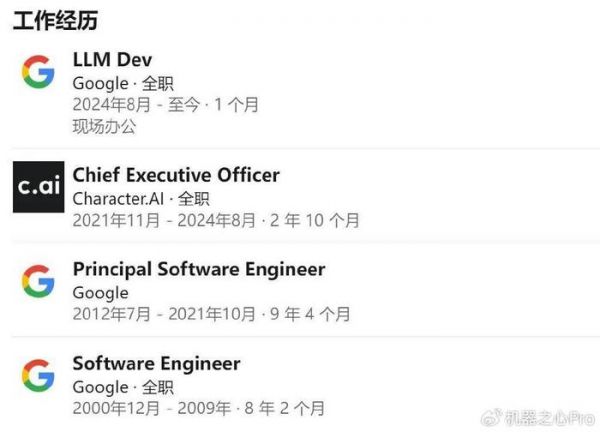600x432 pixels.
Task: Click the Google logo beside LLM Dev
Action: tap(38, 72)
